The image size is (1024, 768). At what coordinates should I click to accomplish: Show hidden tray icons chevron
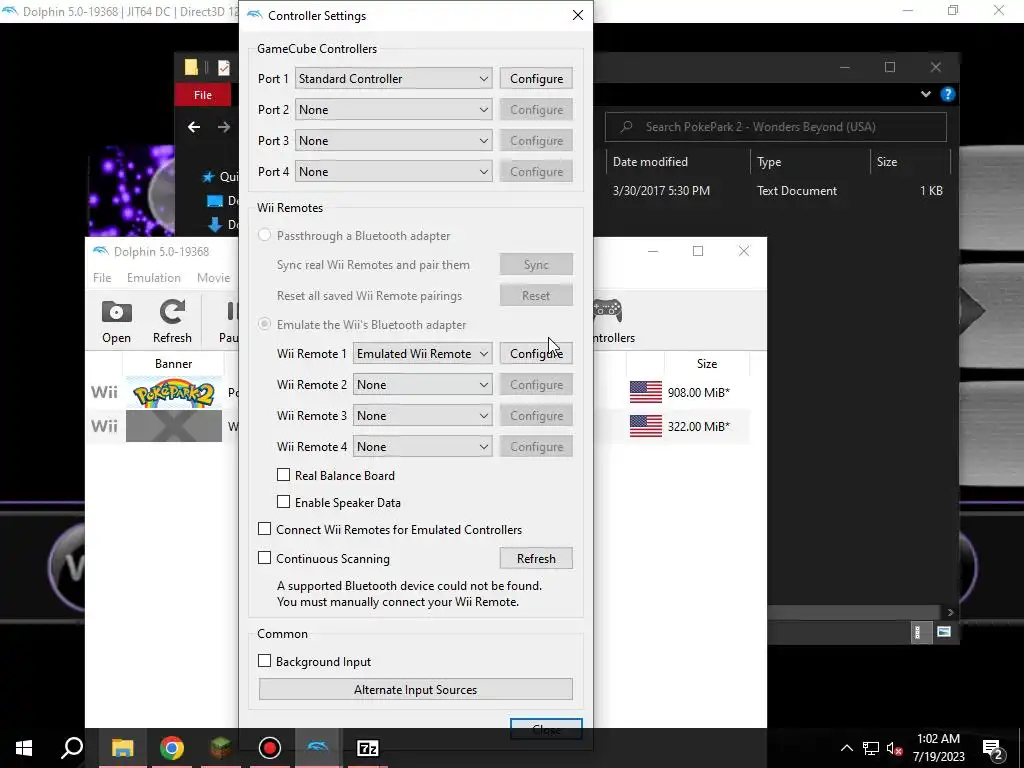point(846,748)
